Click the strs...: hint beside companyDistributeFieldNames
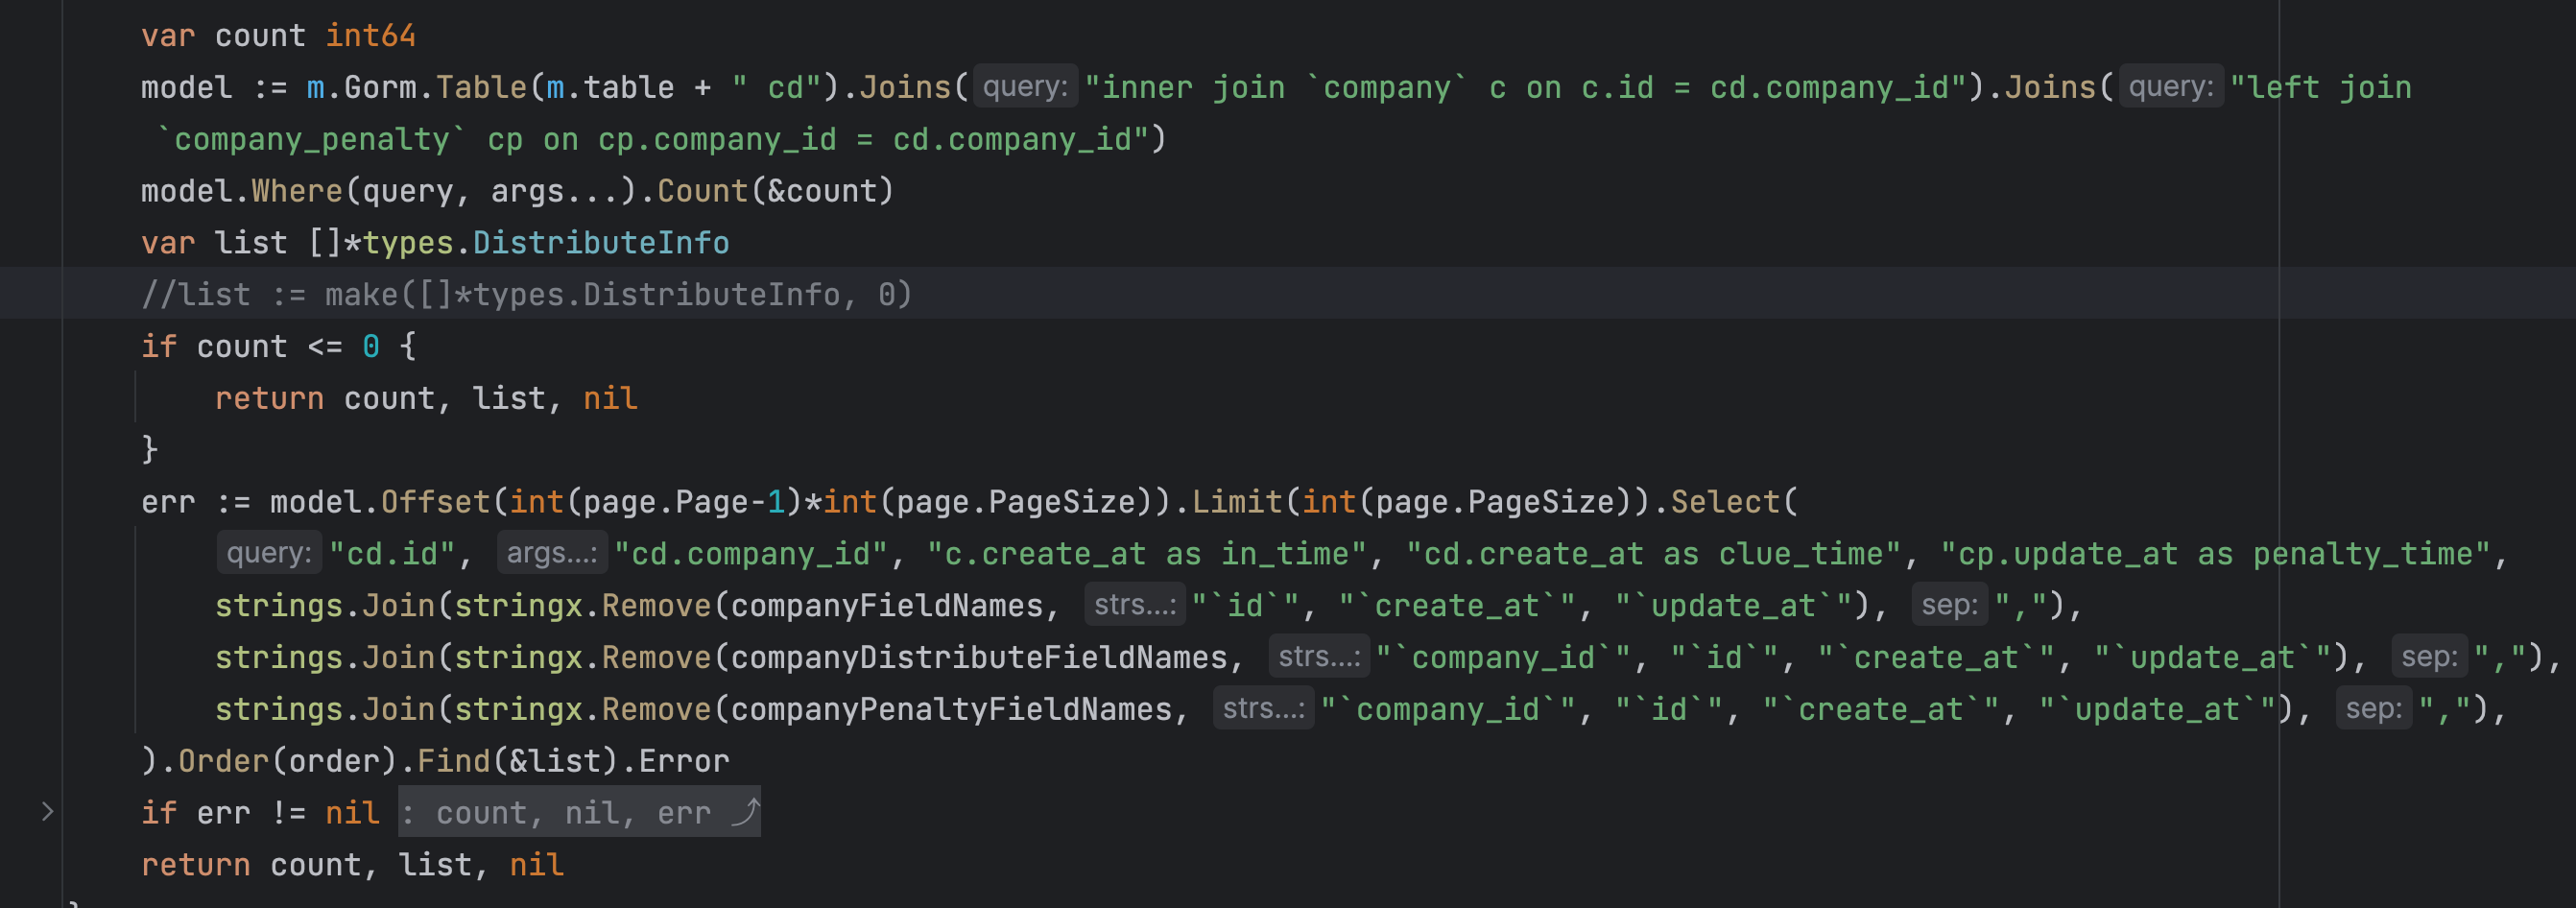The image size is (2576, 908). pyautogui.click(x=1318, y=656)
